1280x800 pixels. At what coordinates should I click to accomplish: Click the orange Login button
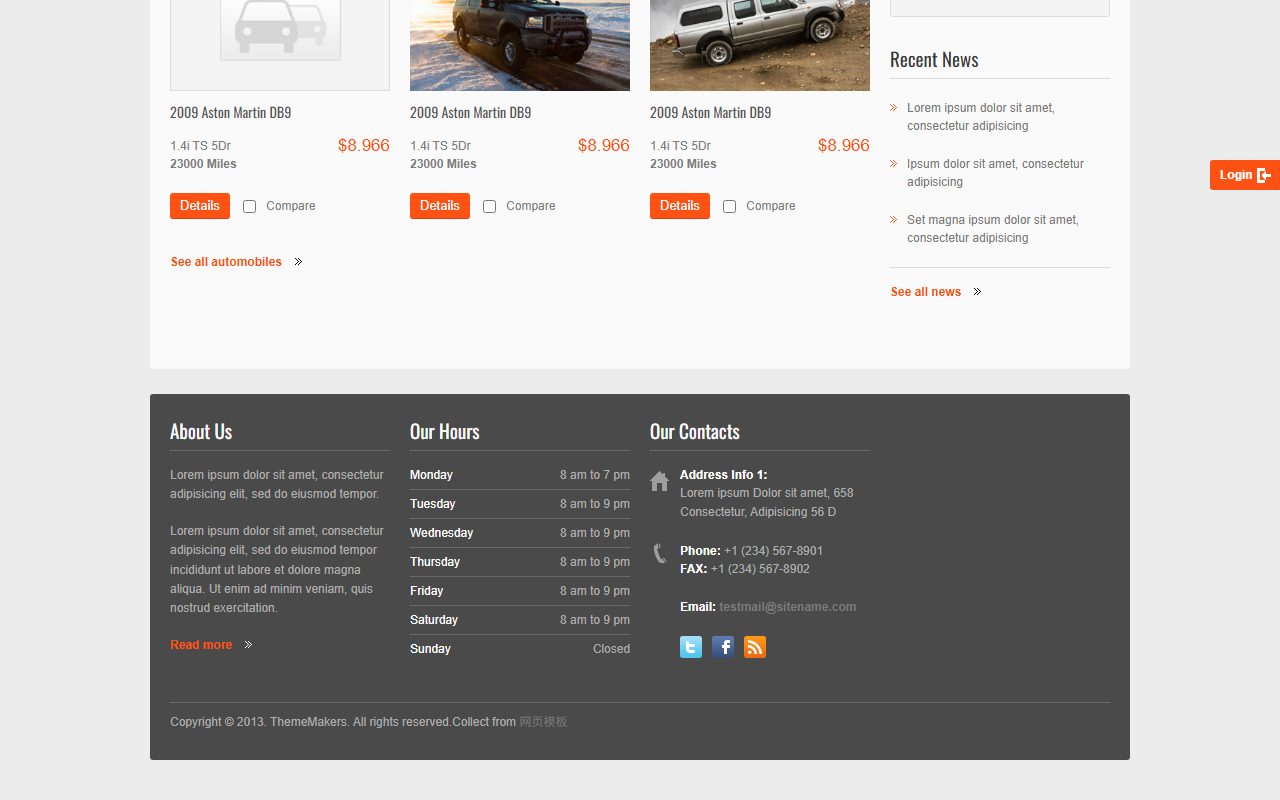tap(1245, 175)
